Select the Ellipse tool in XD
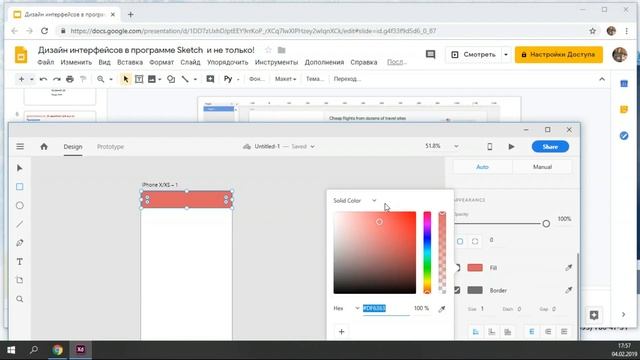 20,205
